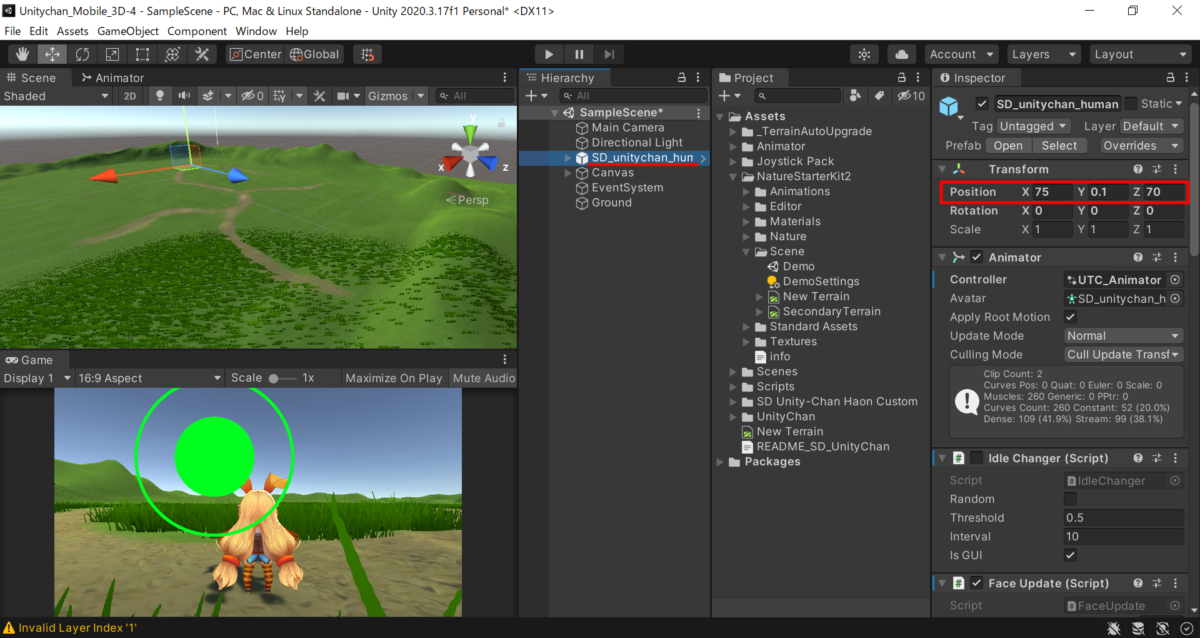
Task: Toggle the Scene view component tools icon
Action: pos(320,96)
